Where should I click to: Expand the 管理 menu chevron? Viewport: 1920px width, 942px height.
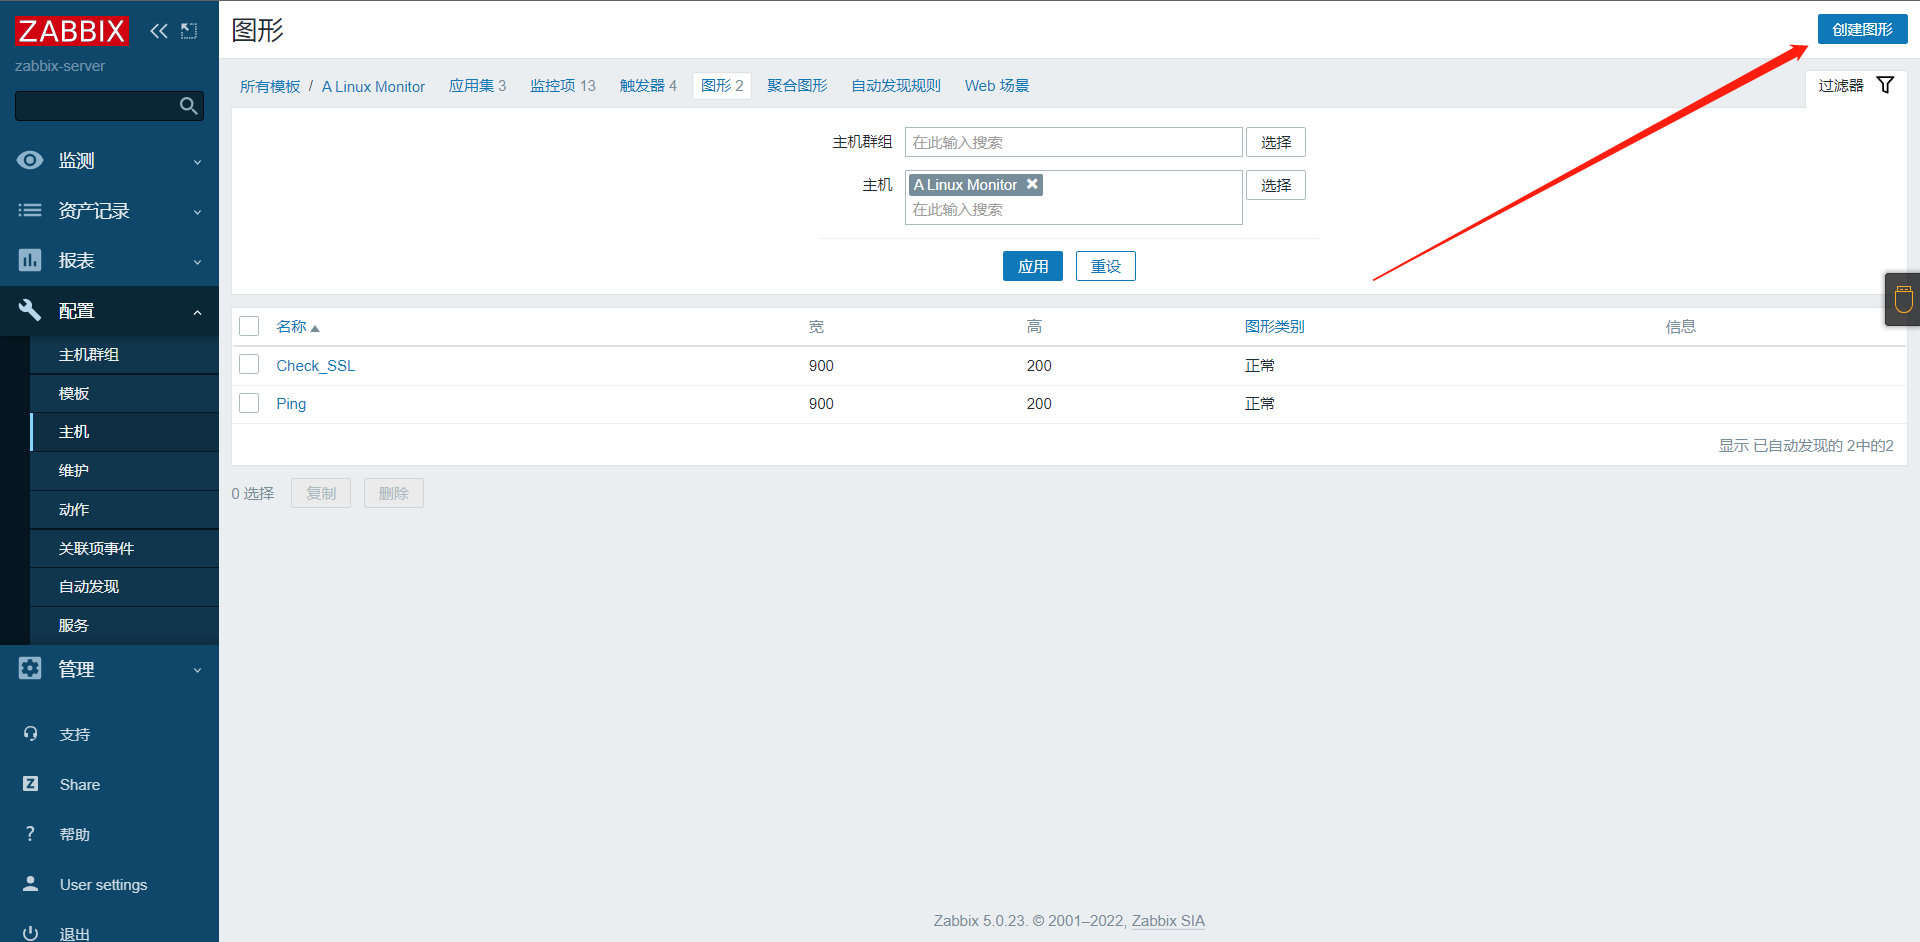197,670
